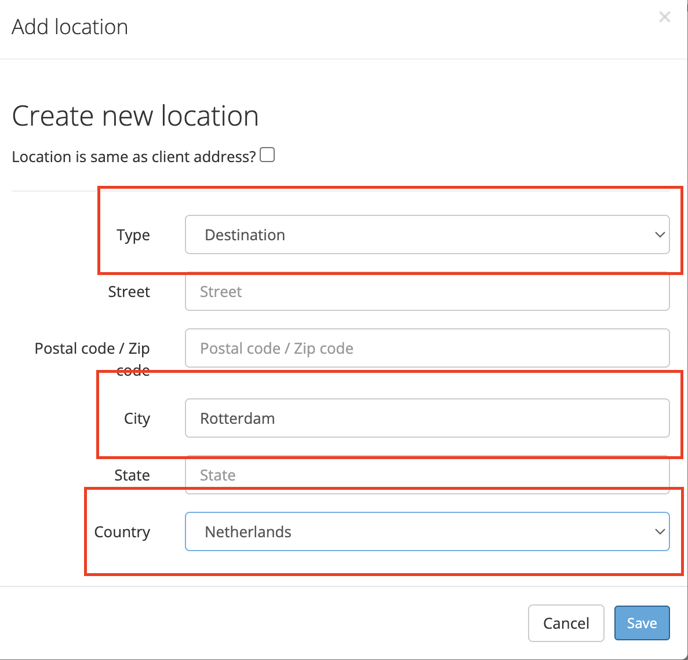
Task: Click the Create new location heading
Action: click(135, 116)
